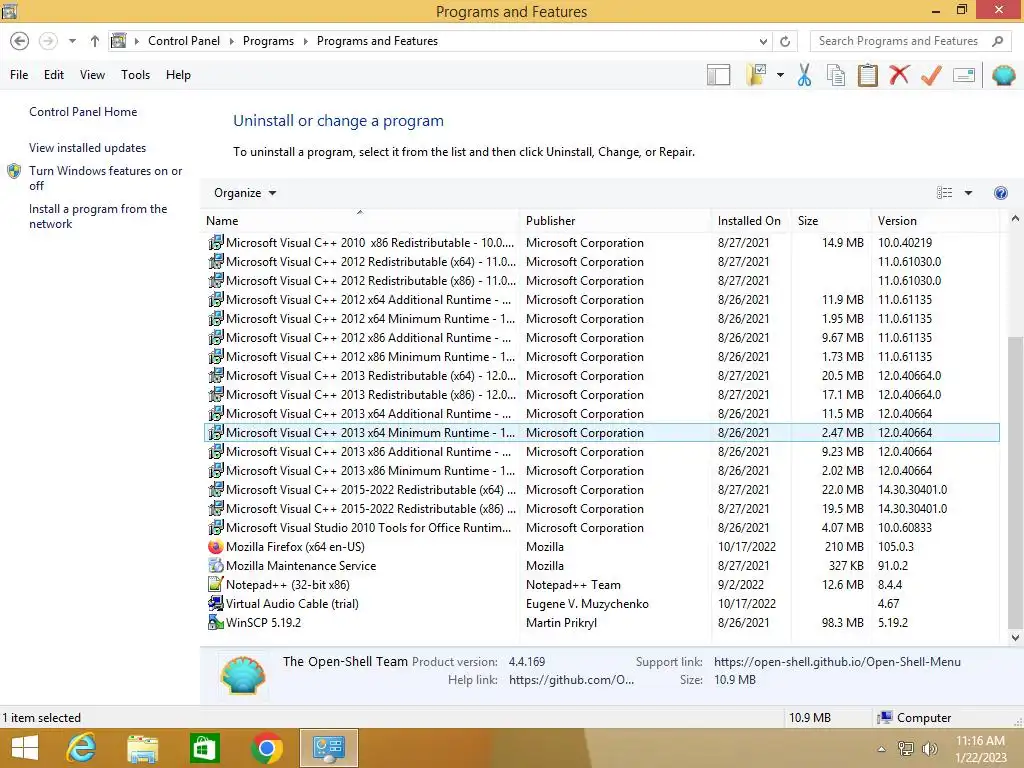Click the Search Programs and Features field

[899, 41]
